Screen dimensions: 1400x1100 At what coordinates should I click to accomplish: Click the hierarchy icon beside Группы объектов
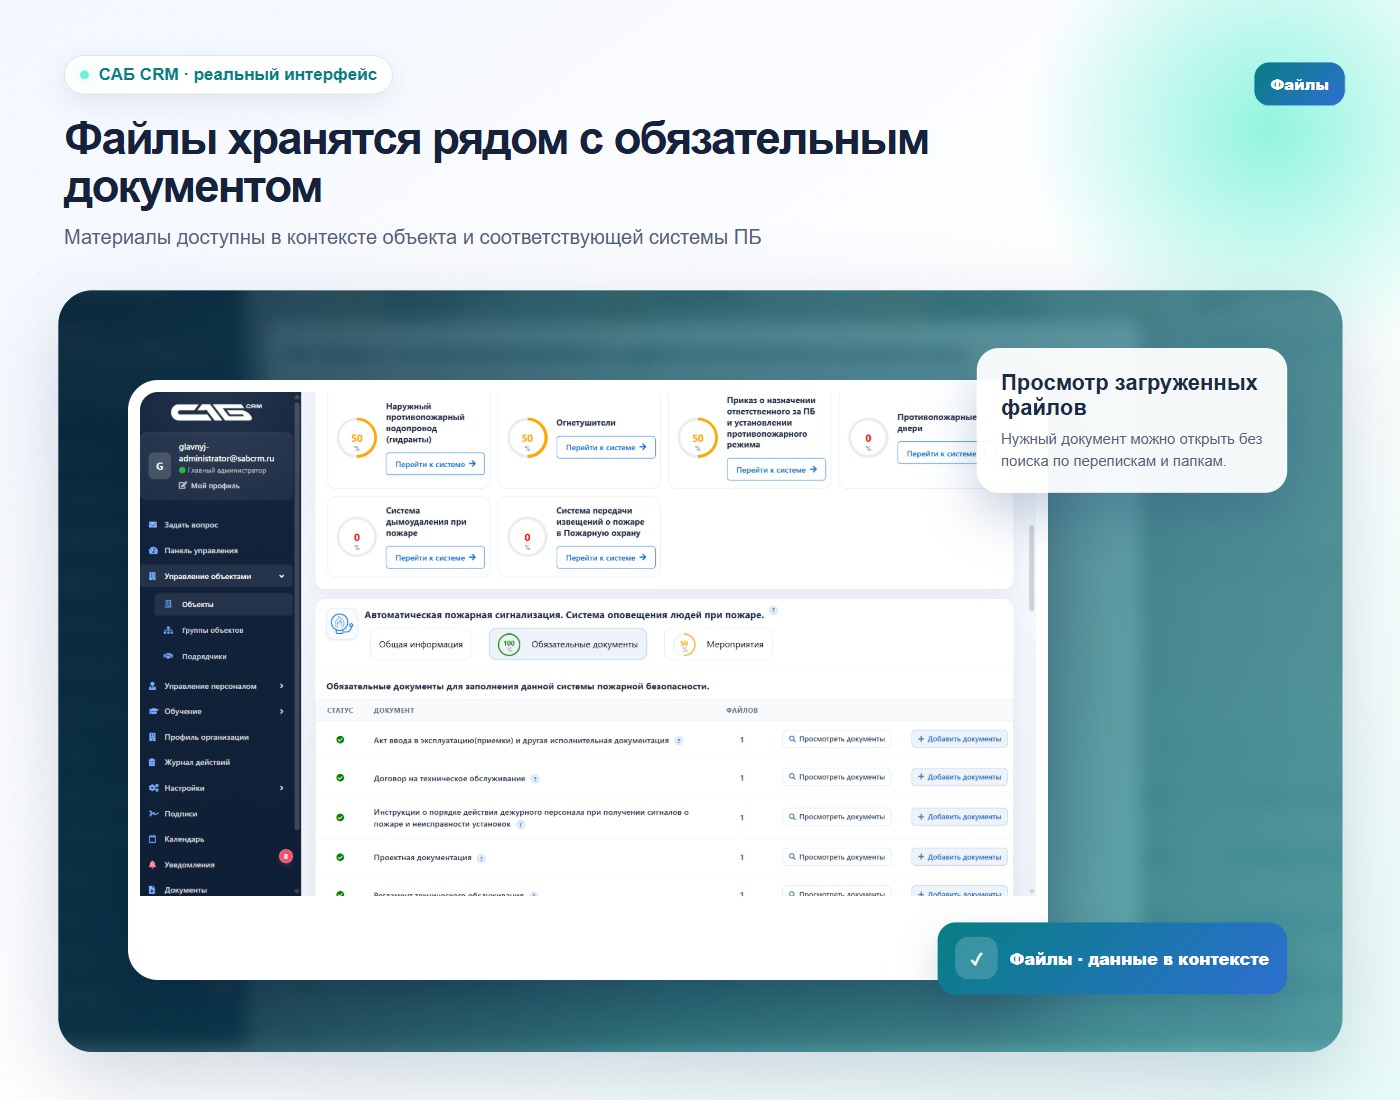(168, 631)
